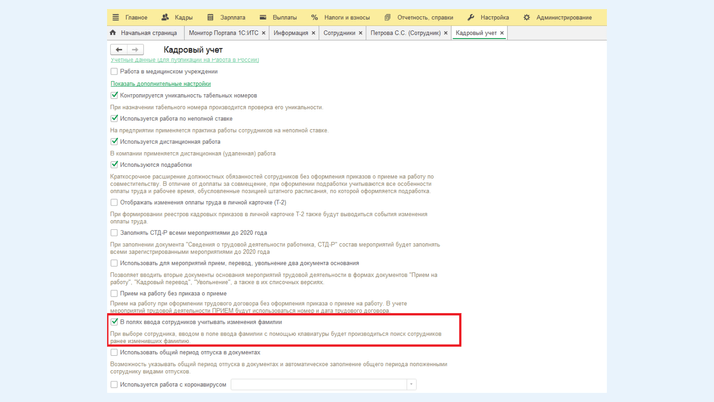This screenshot has width=714, height=402.
Task: Open the Выплаты section
Action: [x=284, y=17]
